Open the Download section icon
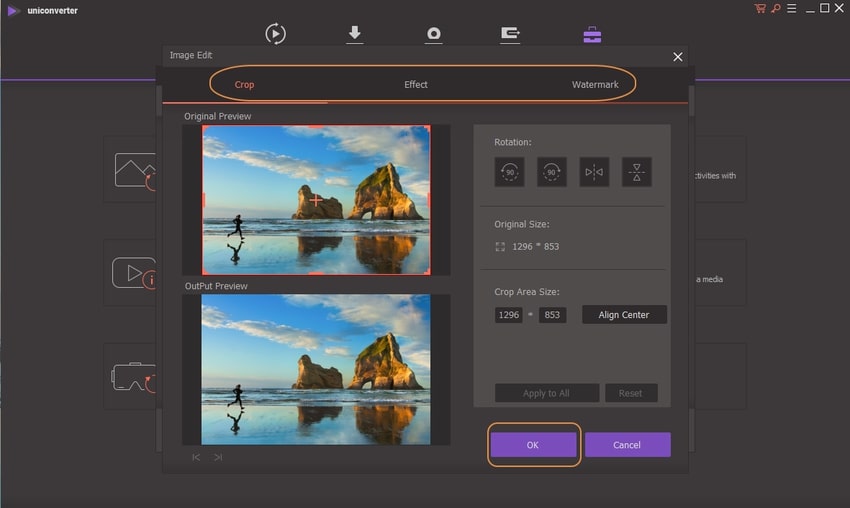850x508 pixels. coord(354,34)
